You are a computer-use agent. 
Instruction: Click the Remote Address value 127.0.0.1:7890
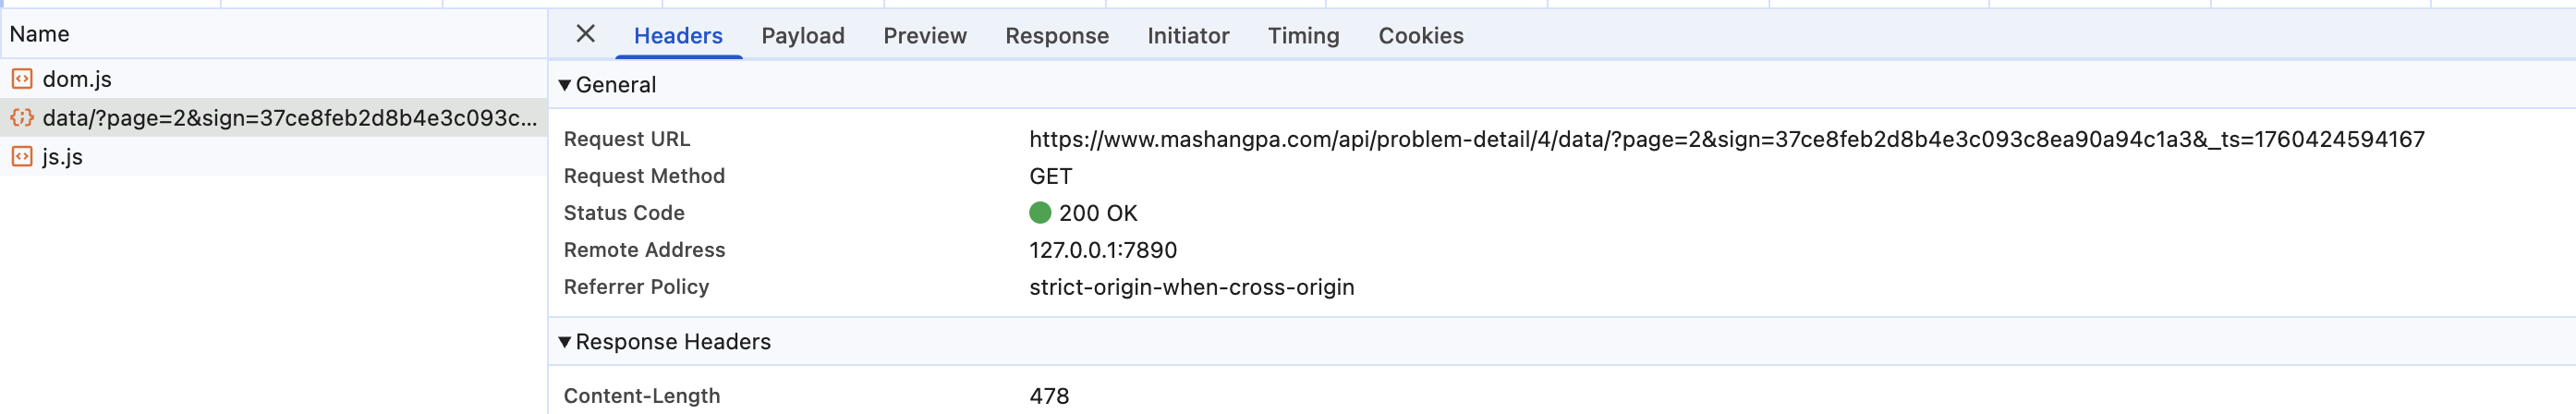[x=1103, y=250]
